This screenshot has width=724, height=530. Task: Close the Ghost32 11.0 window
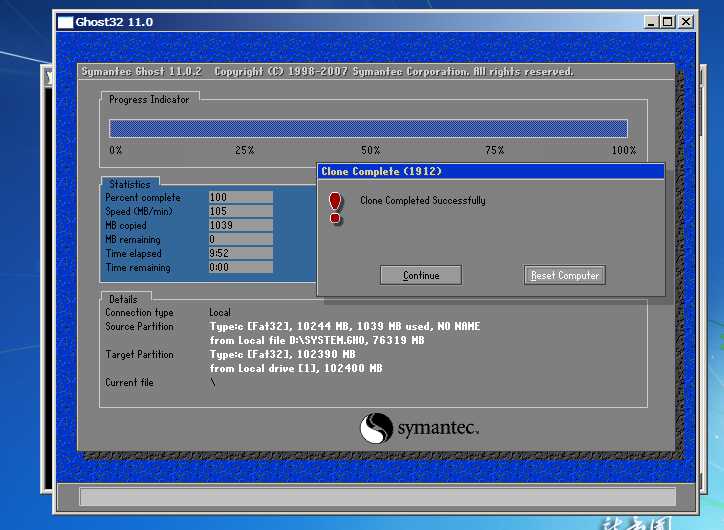tap(686, 22)
